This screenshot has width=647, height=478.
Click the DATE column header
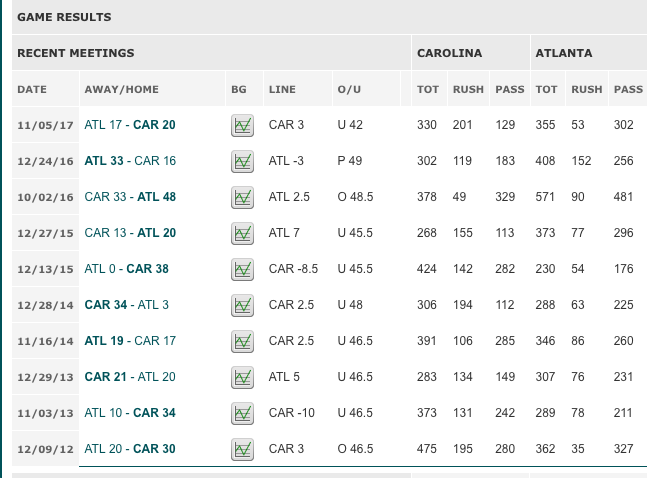32,90
